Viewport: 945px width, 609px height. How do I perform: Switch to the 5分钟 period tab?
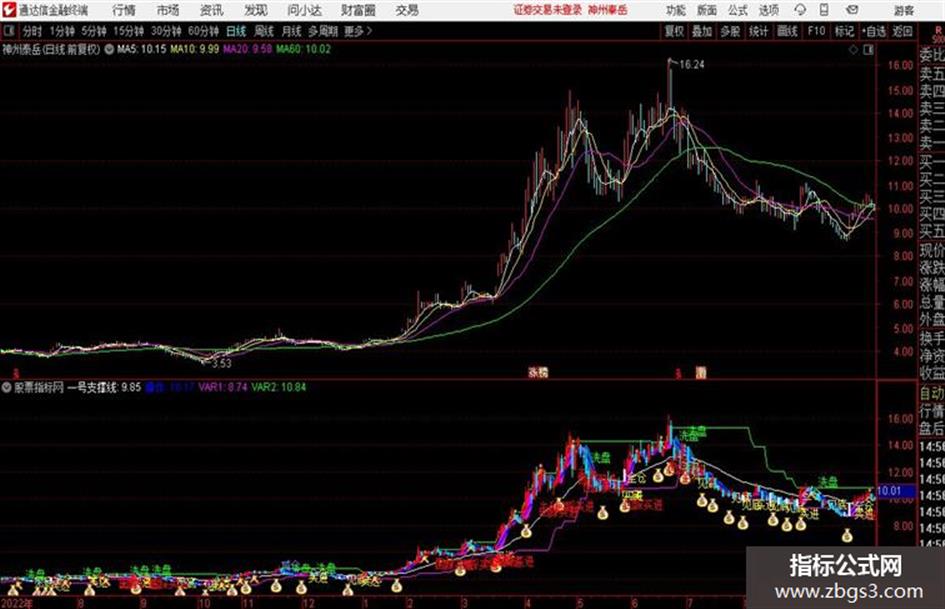pos(94,31)
